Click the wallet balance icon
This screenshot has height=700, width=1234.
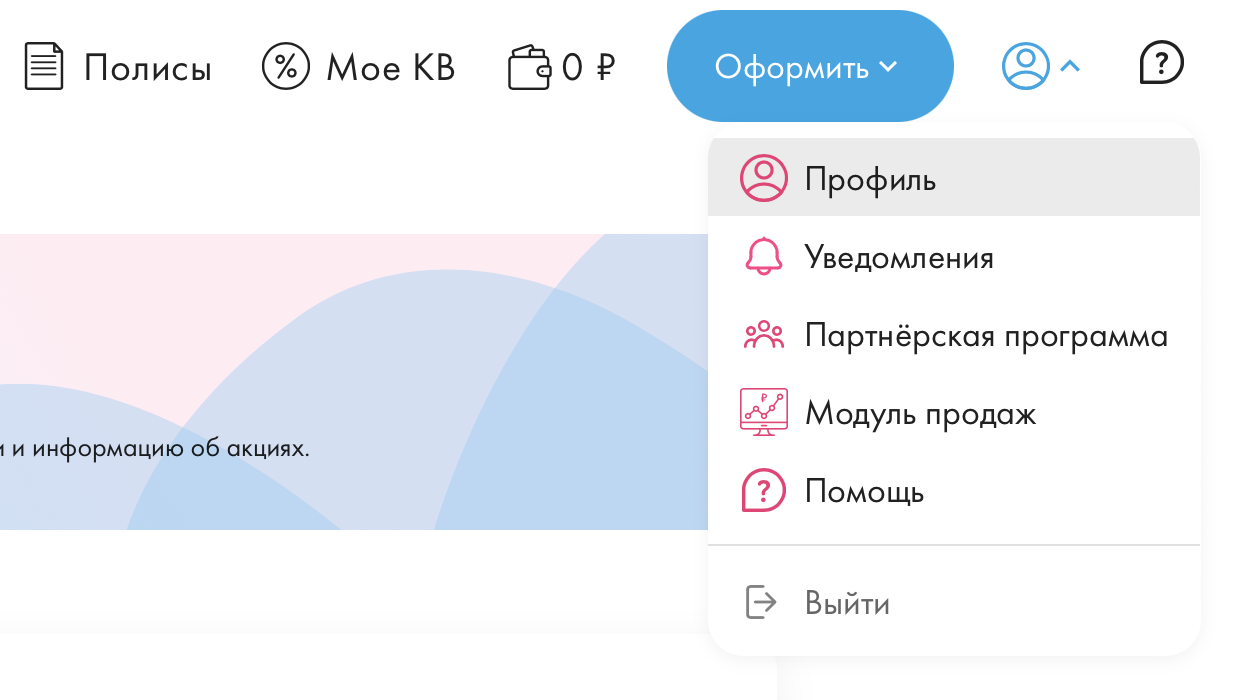[530, 68]
